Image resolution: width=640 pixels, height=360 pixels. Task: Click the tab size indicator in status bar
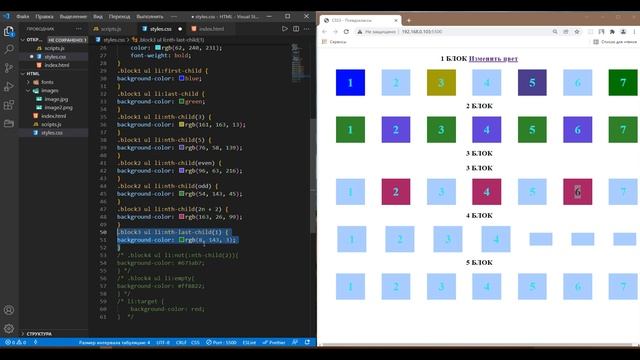pyautogui.click(x=115, y=342)
